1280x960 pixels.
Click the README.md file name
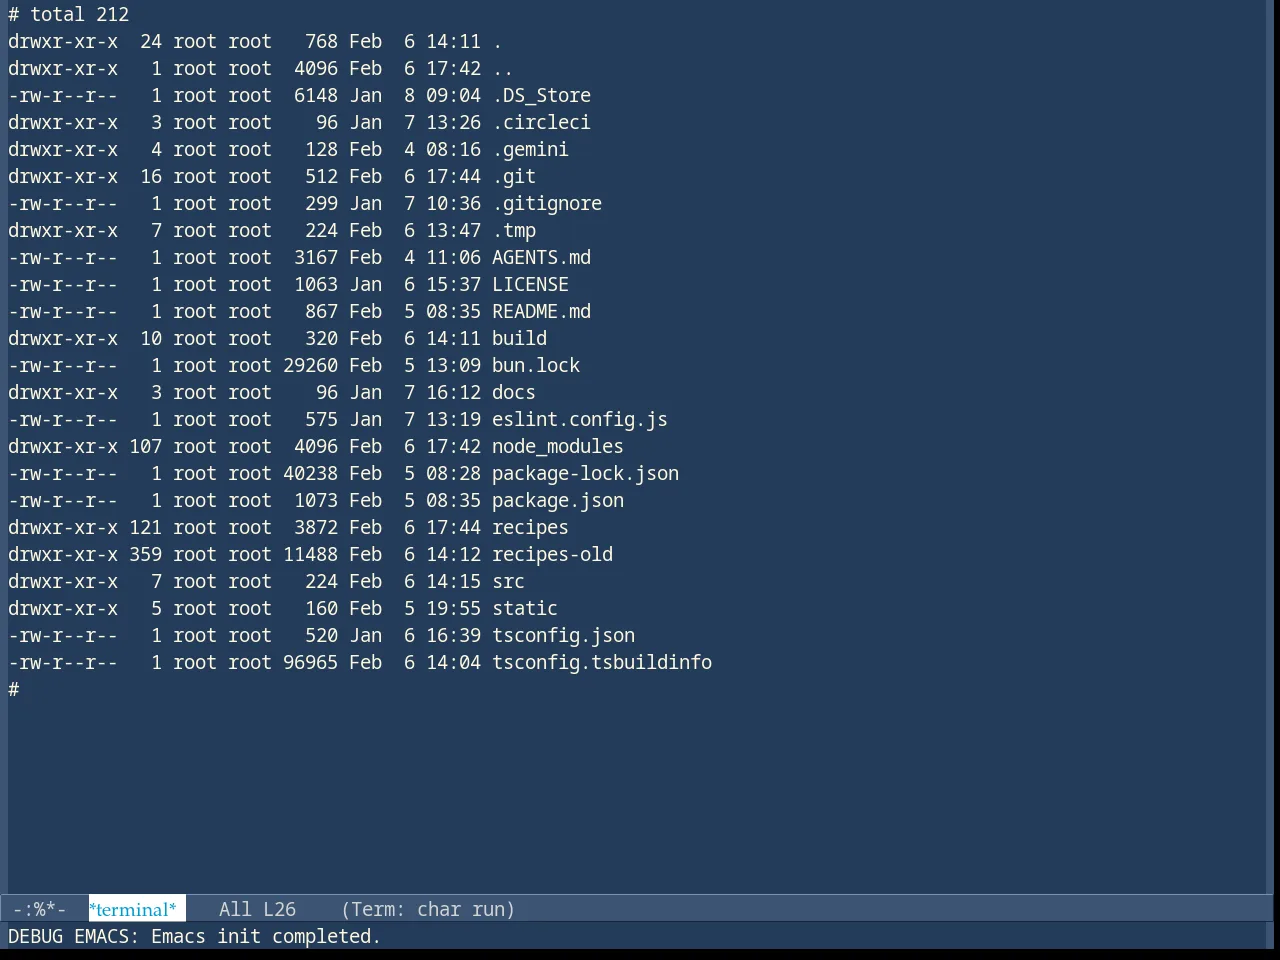click(x=541, y=311)
